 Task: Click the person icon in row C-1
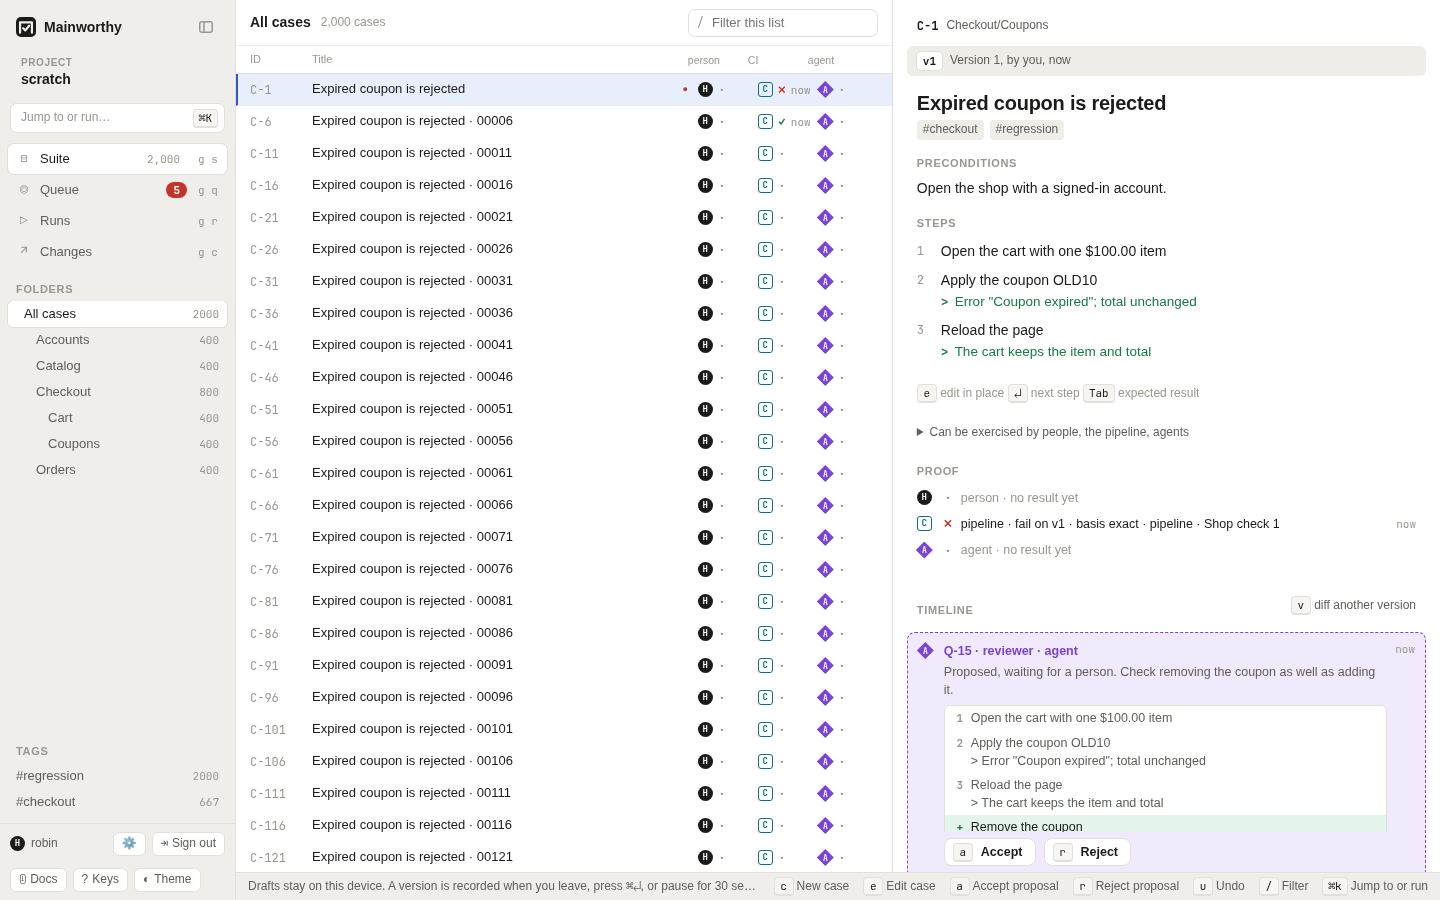[705, 89]
